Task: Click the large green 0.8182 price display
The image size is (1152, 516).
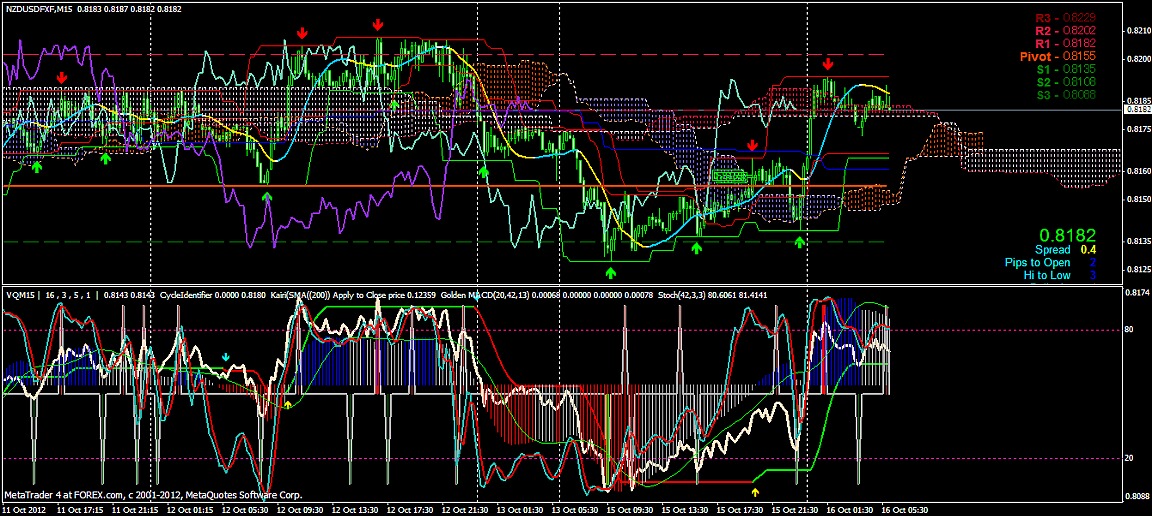Action: pyautogui.click(x=1070, y=235)
